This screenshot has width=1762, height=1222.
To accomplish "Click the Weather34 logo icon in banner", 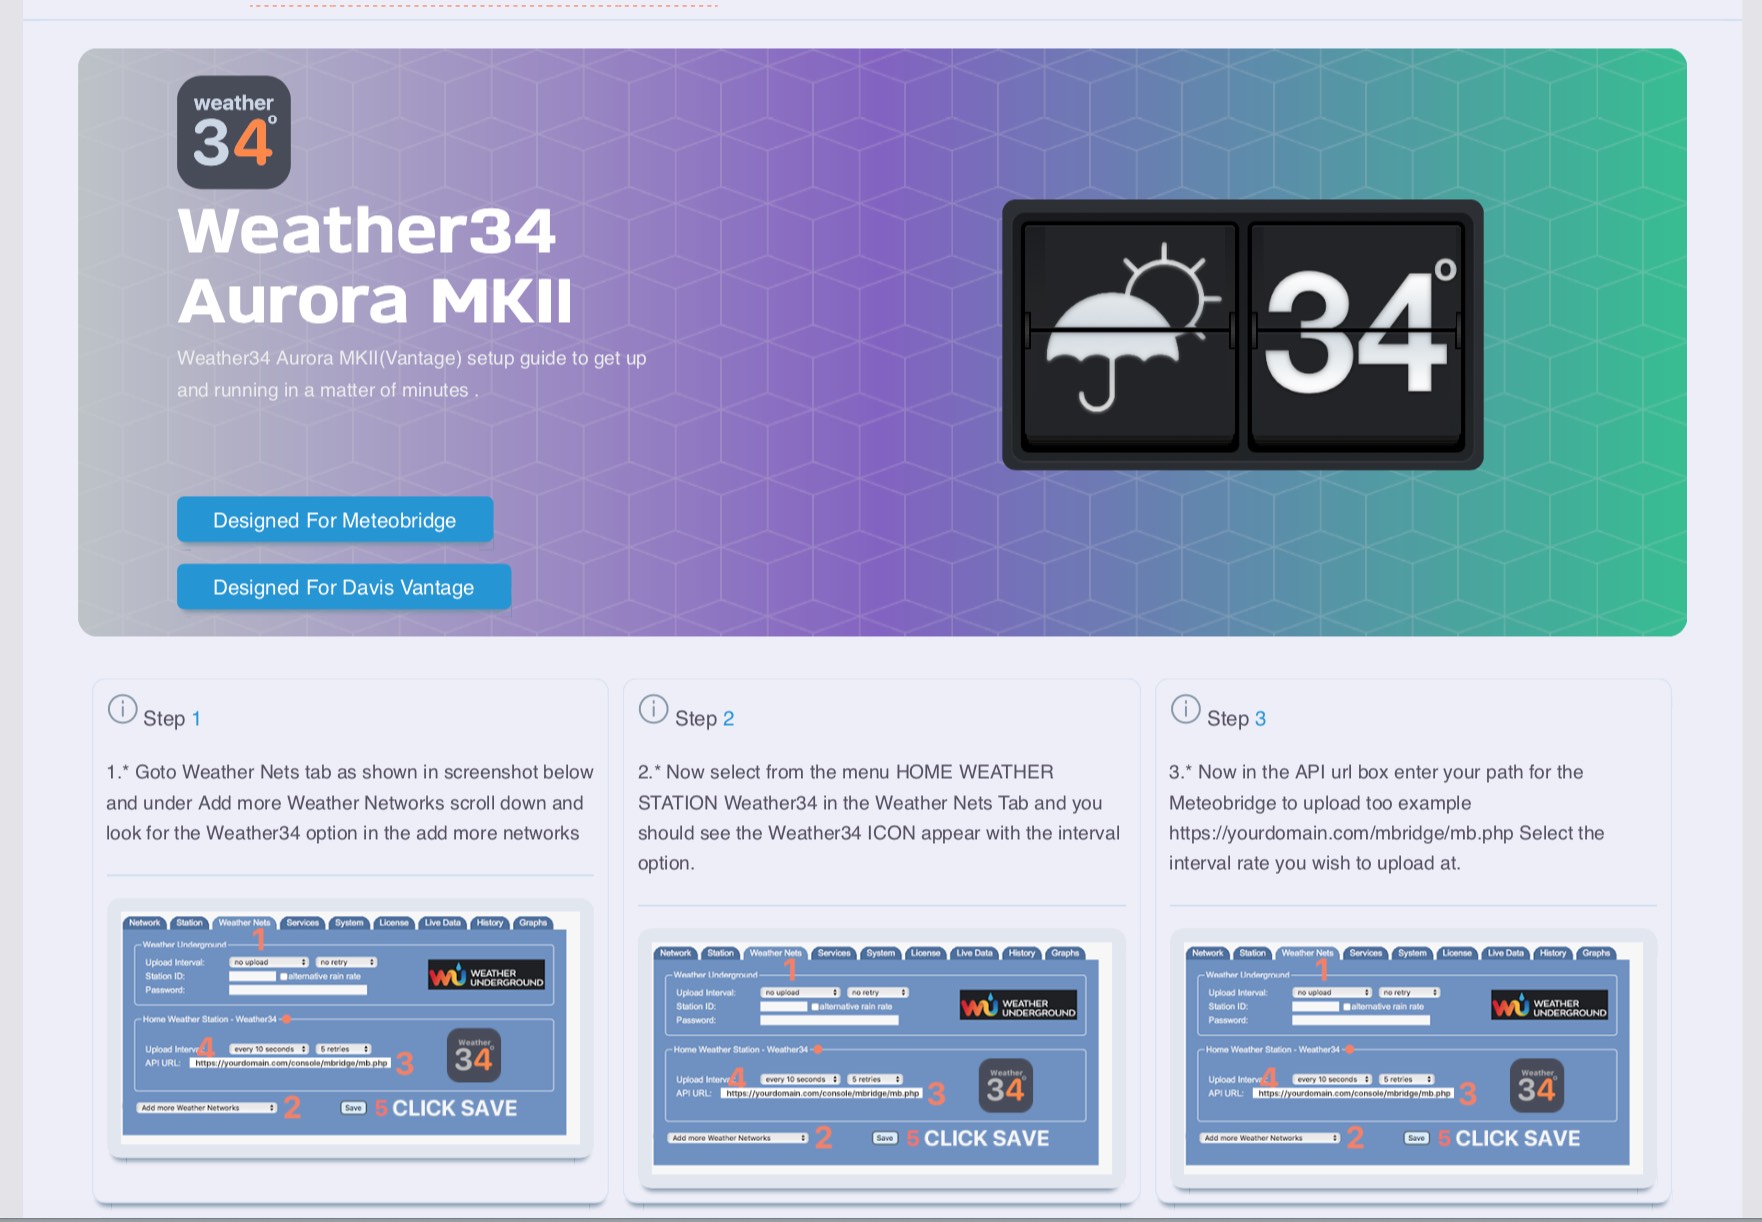I will coord(234,132).
